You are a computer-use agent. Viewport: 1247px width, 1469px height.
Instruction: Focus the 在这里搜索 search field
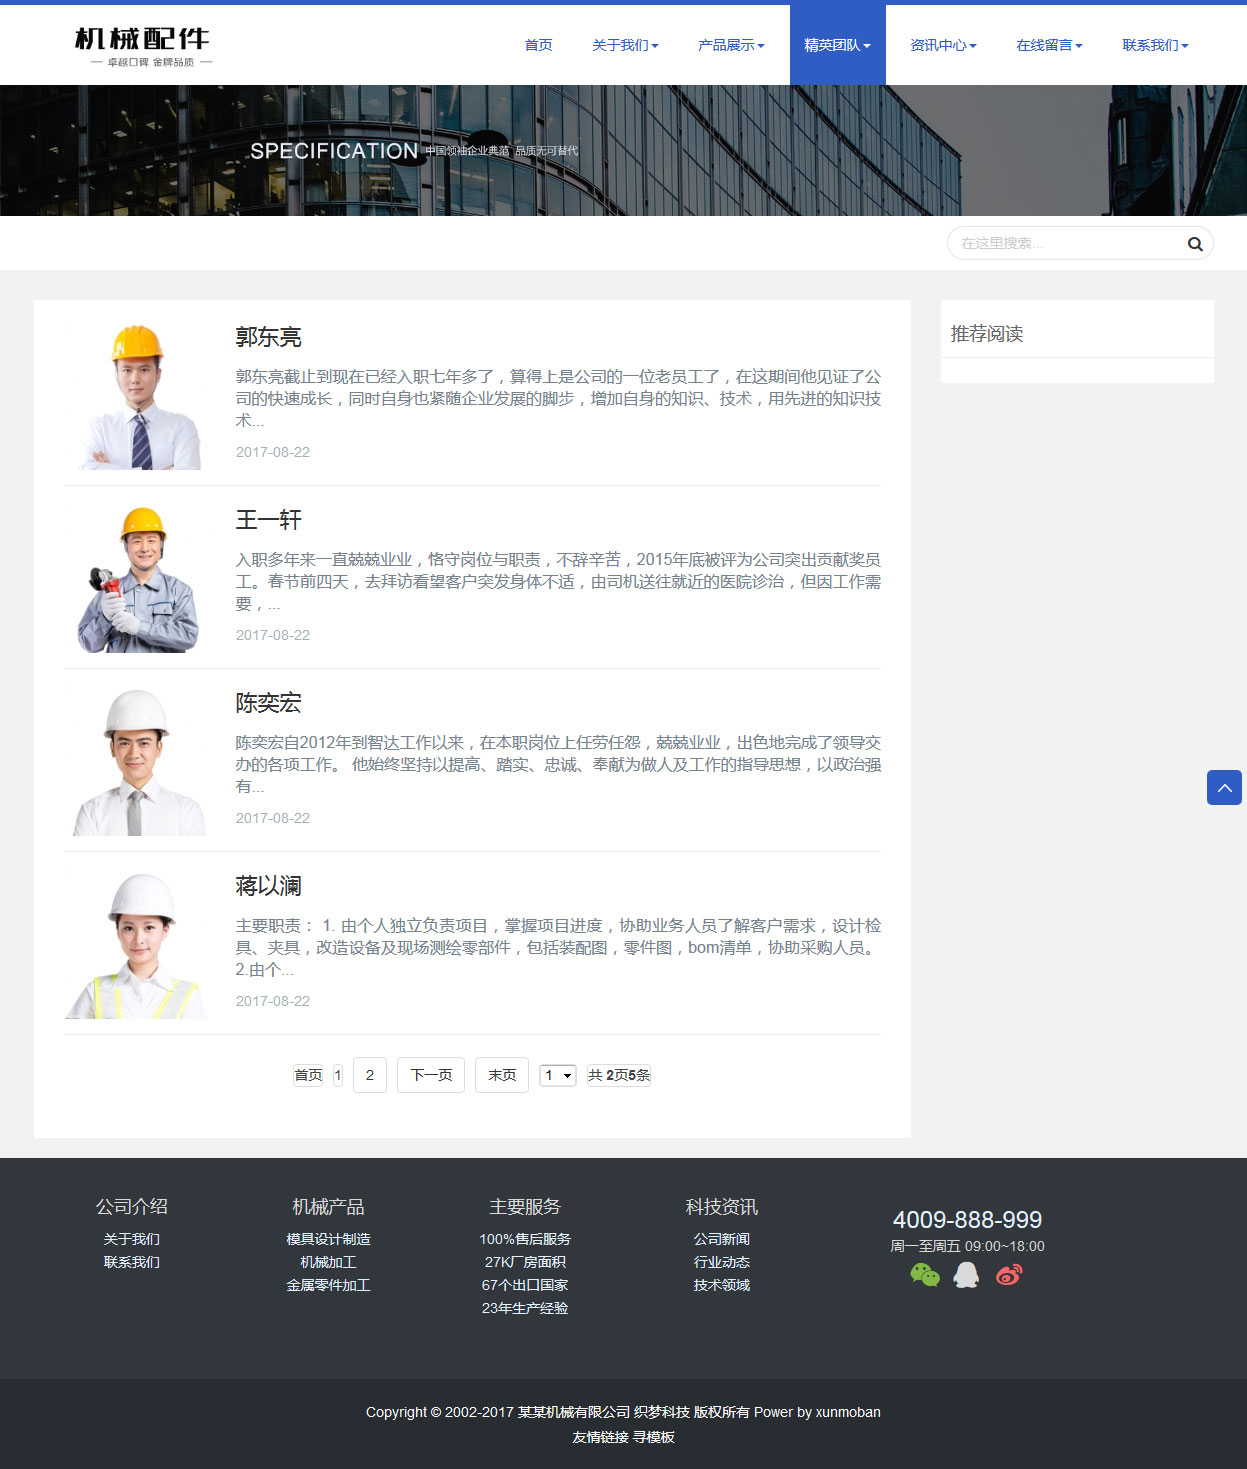click(1065, 243)
